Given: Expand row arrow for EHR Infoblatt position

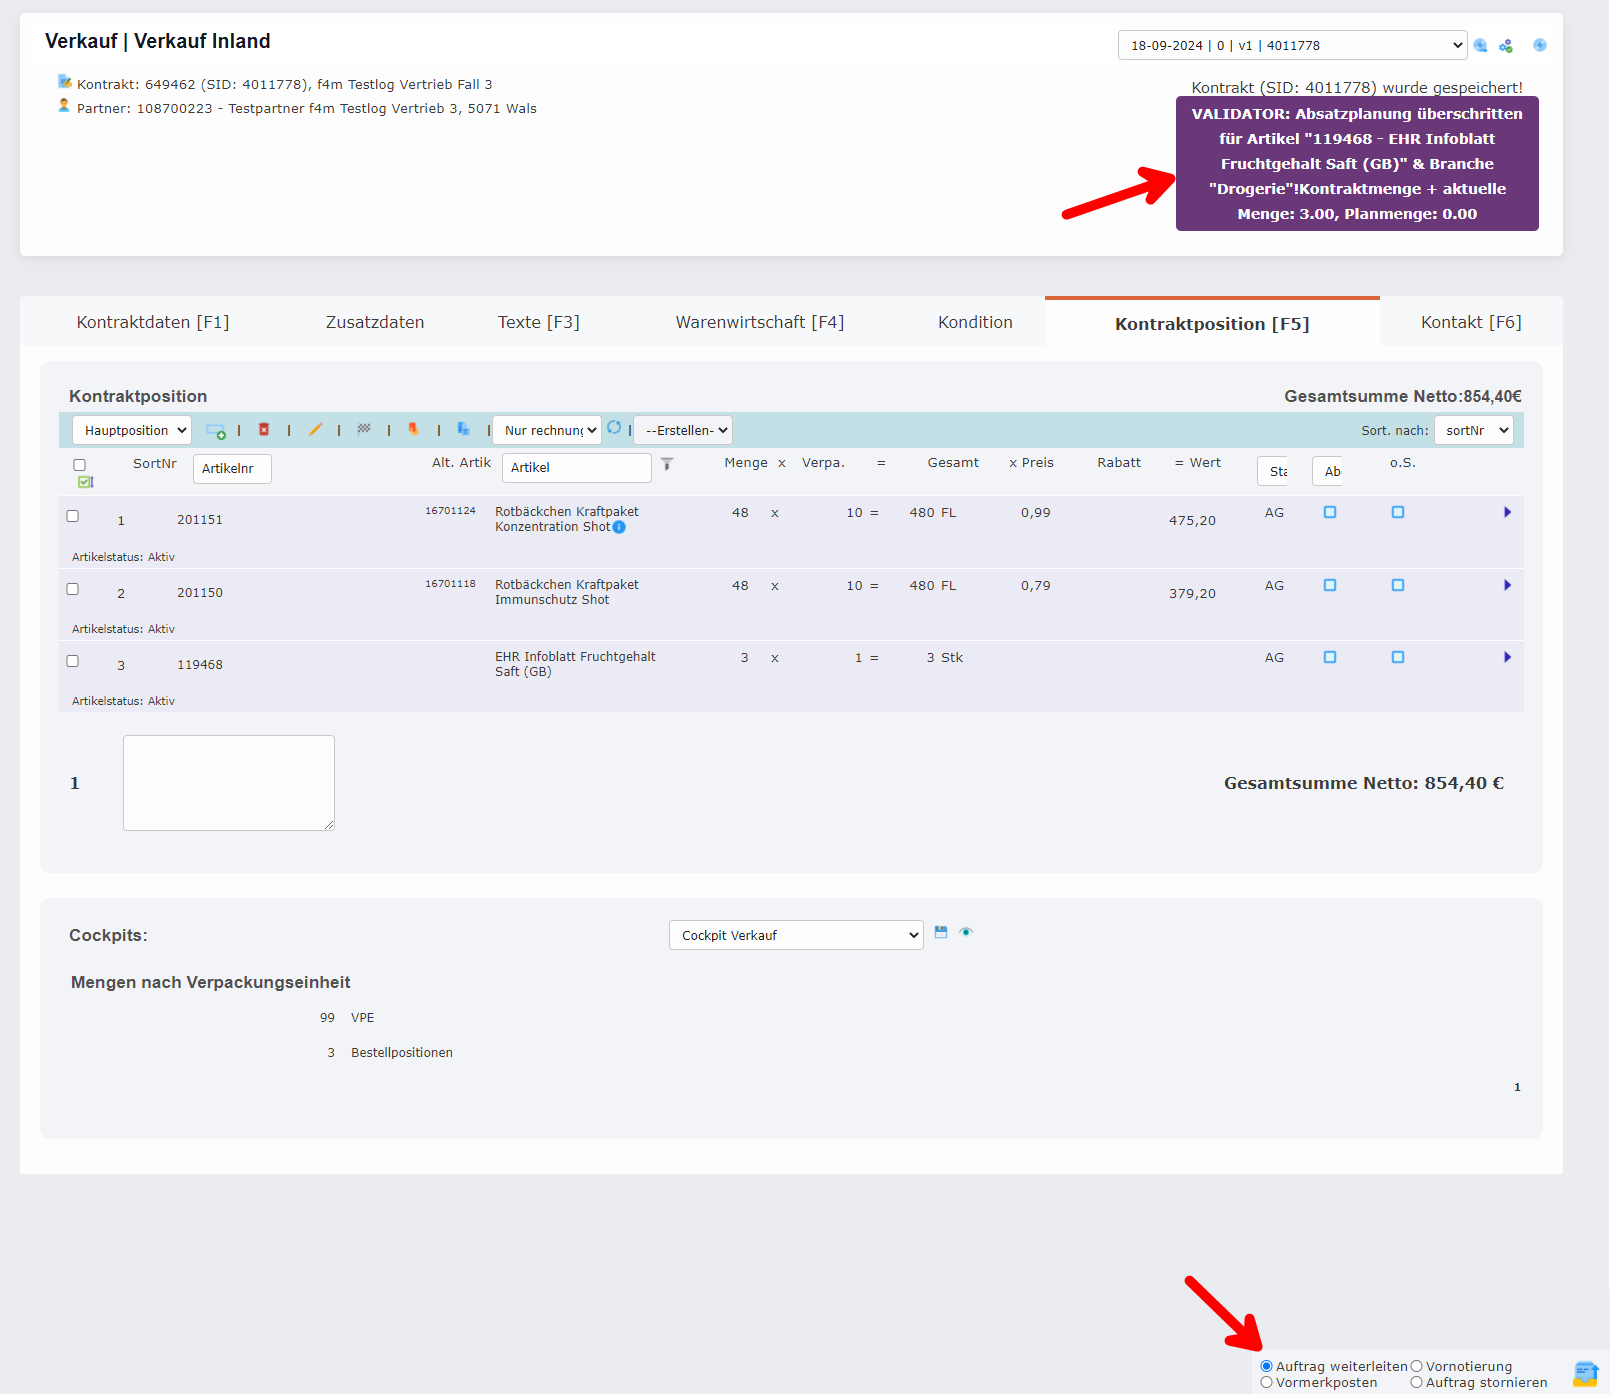Looking at the screenshot, I should tap(1507, 657).
